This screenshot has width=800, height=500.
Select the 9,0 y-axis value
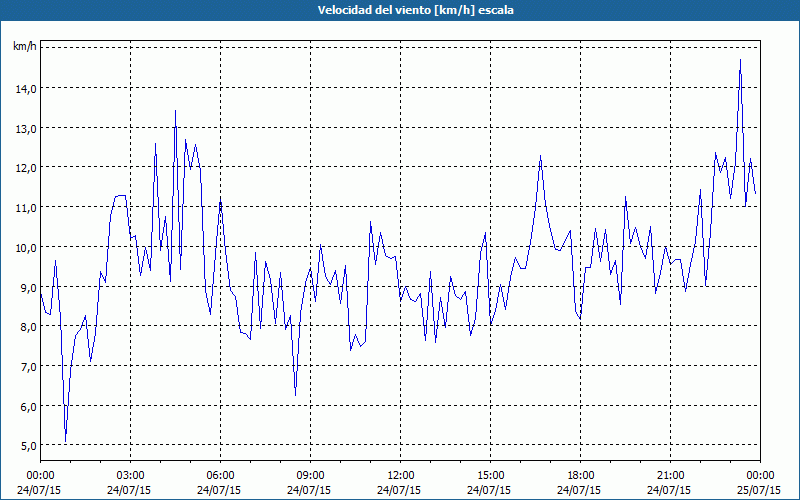tap(28, 287)
